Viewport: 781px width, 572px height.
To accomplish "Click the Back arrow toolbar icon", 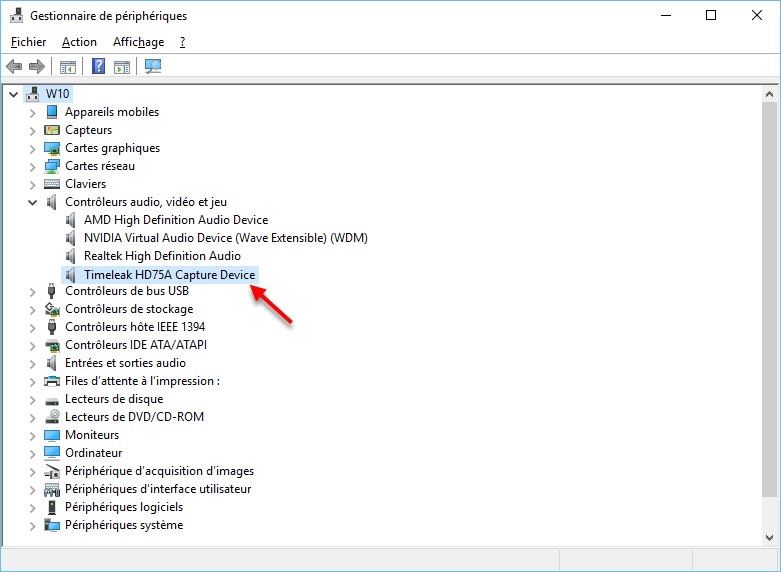I will click(x=14, y=67).
